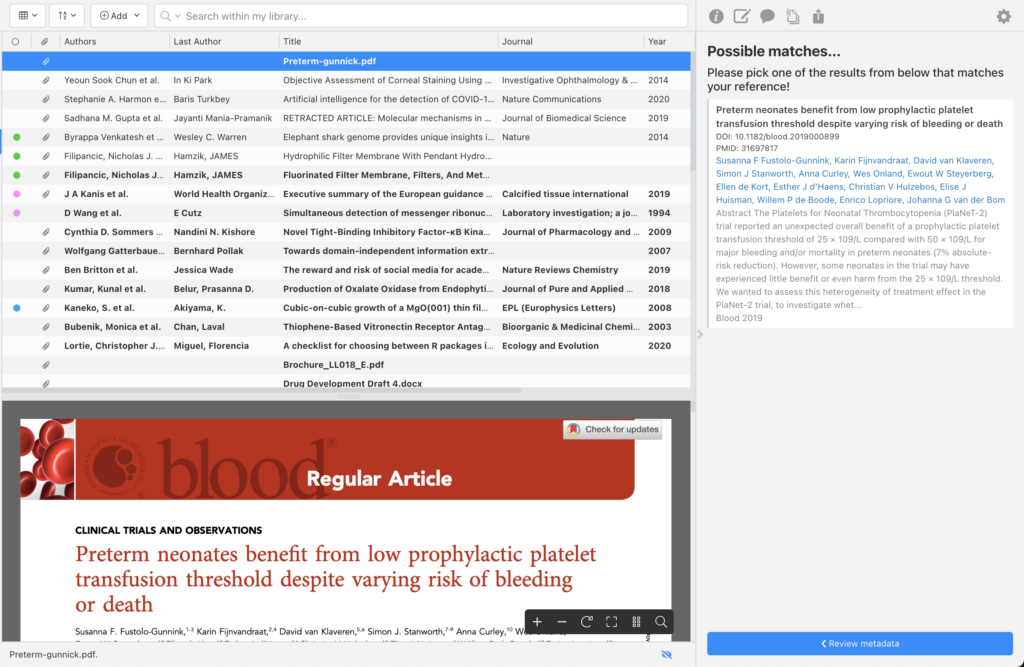
Task: Zoom in on the PDF preview
Action: (x=537, y=622)
